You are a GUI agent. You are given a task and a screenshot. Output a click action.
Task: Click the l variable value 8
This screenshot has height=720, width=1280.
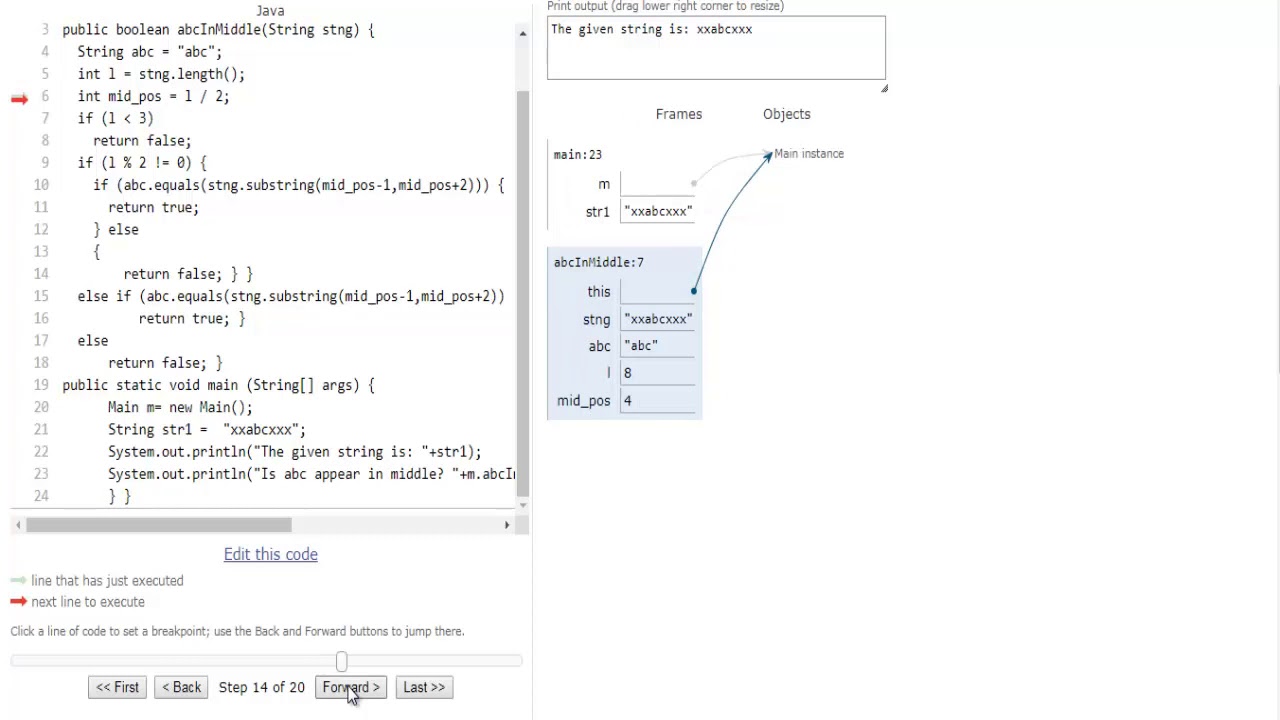pyautogui.click(x=628, y=373)
